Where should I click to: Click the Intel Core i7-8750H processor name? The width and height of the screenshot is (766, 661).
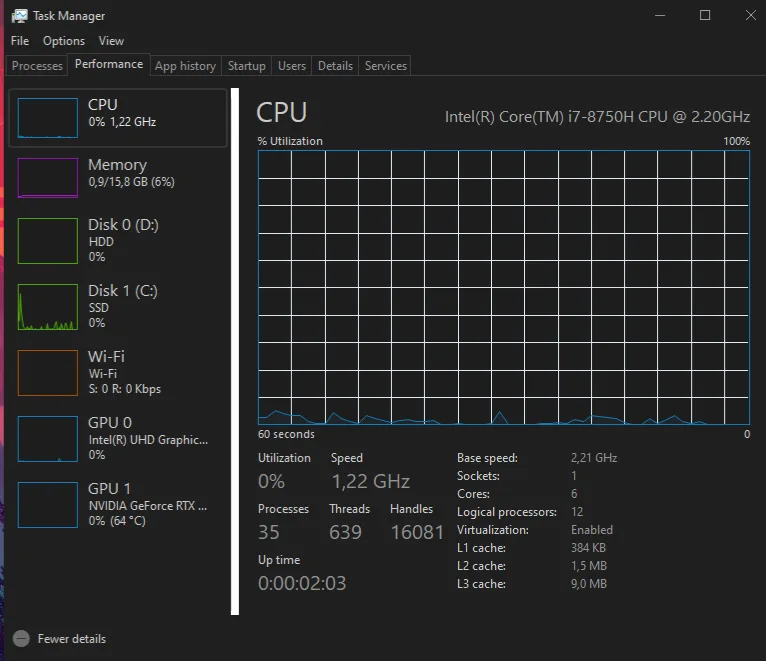tap(597, 117)
